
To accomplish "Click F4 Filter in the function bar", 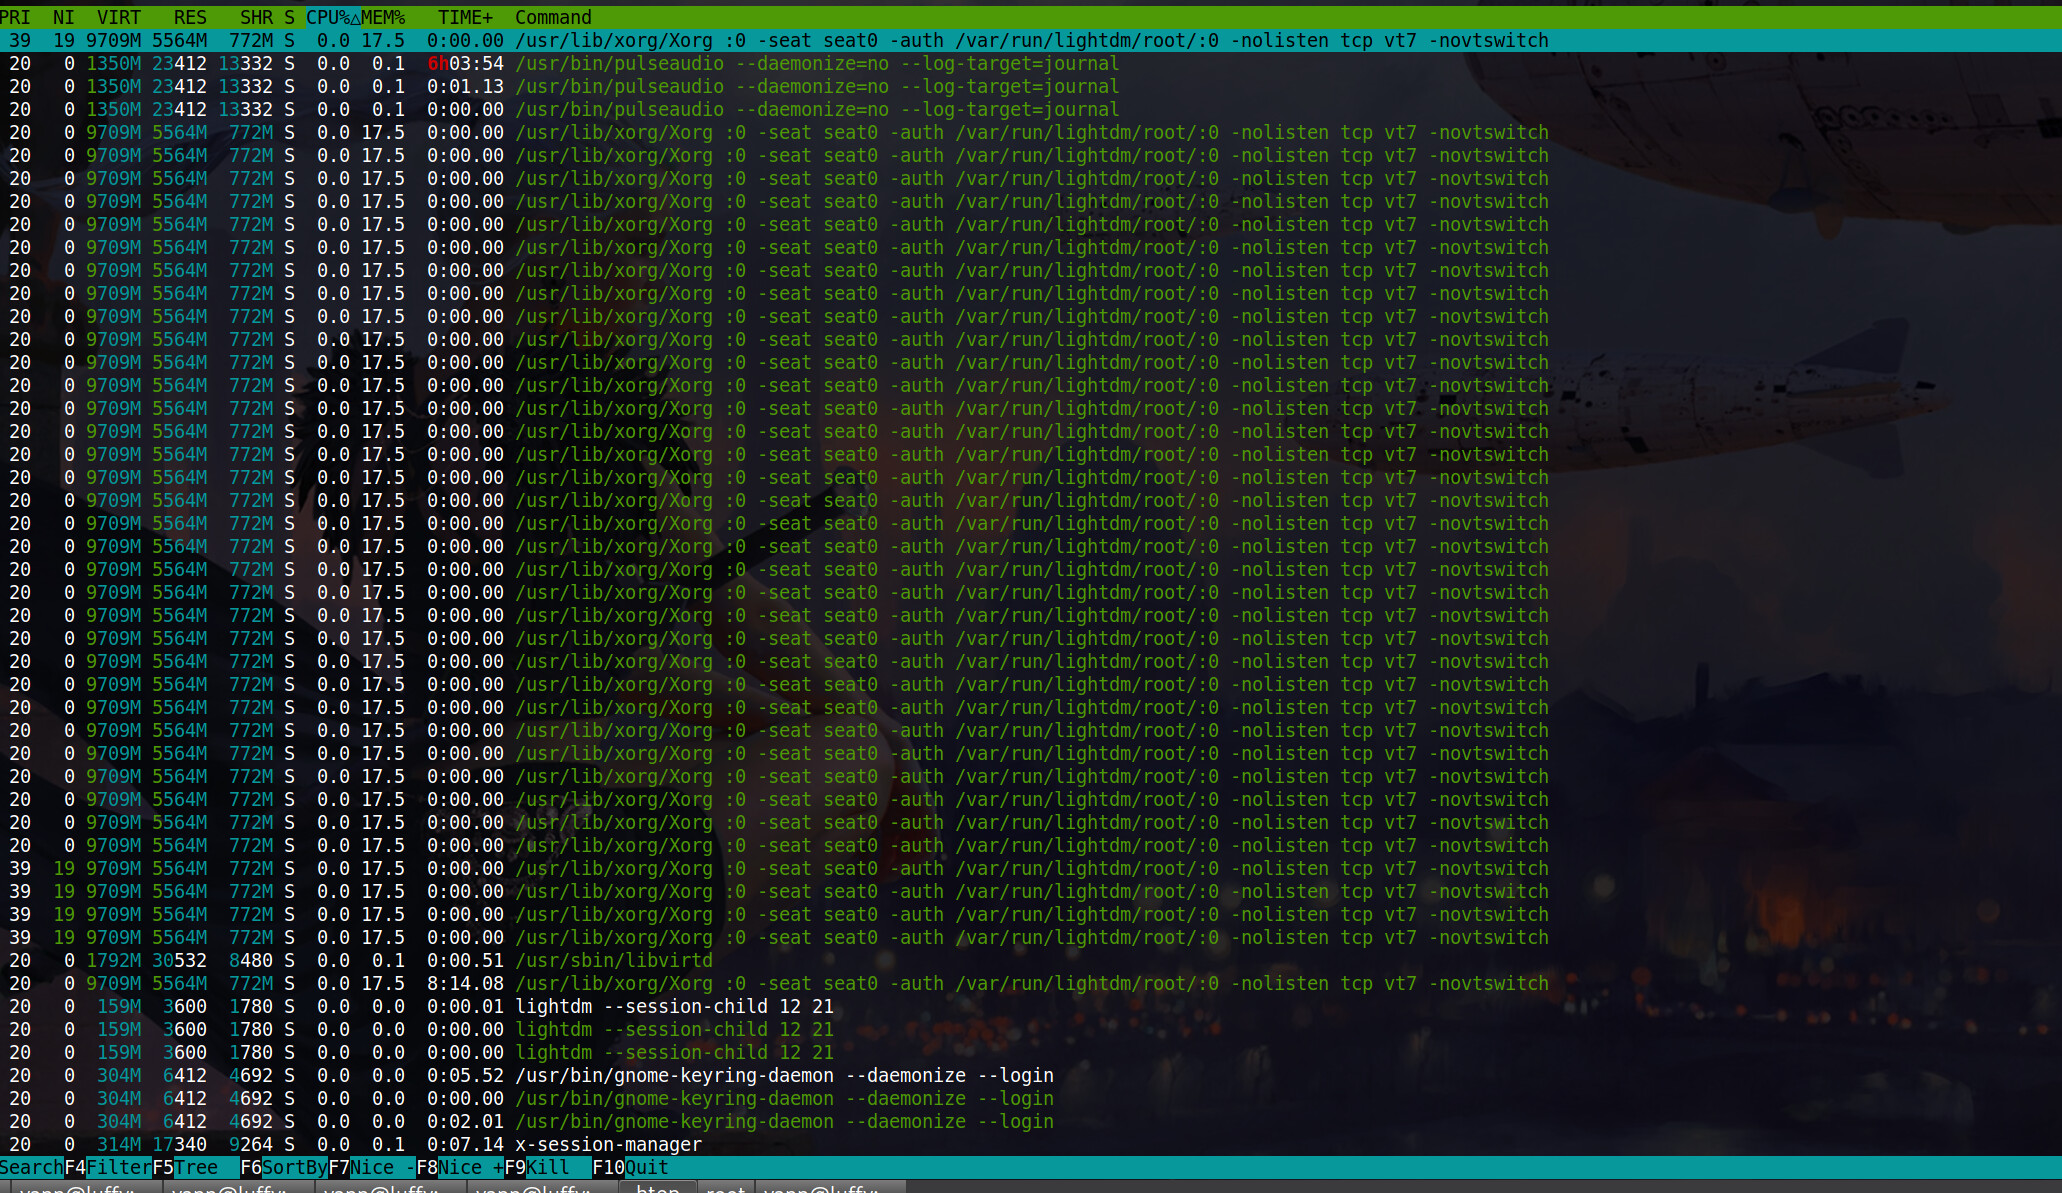I will [x=108, y=1167].
